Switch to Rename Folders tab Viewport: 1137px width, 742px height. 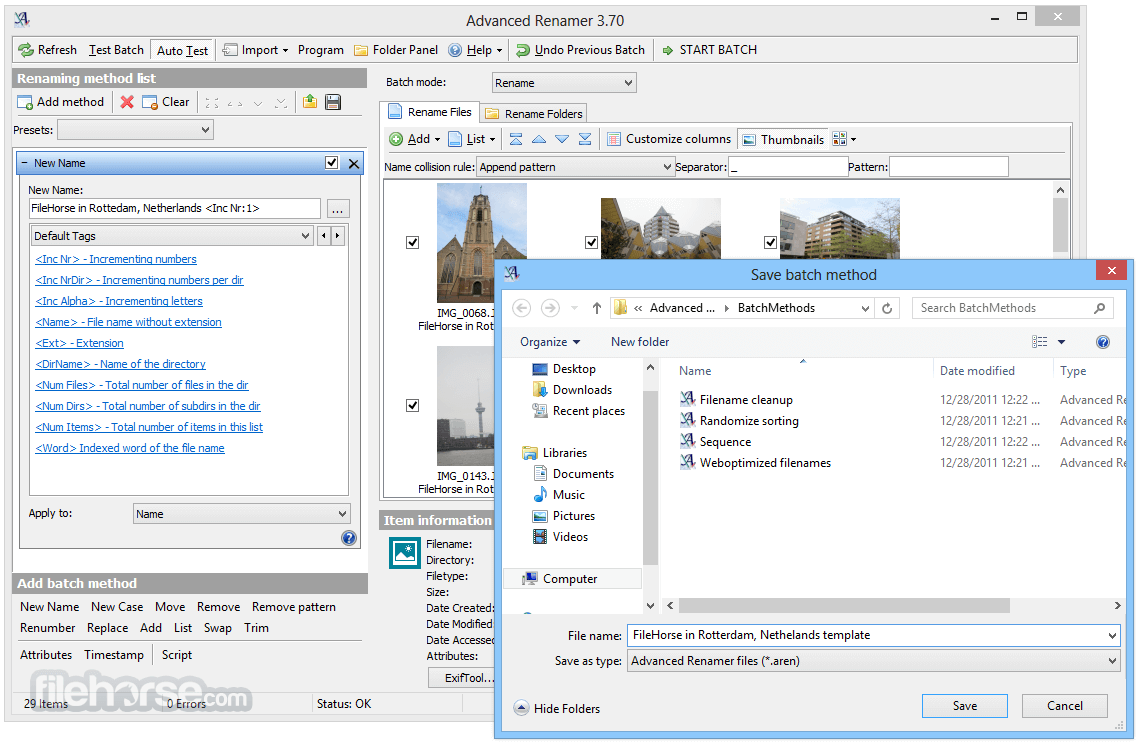[534, 114]
